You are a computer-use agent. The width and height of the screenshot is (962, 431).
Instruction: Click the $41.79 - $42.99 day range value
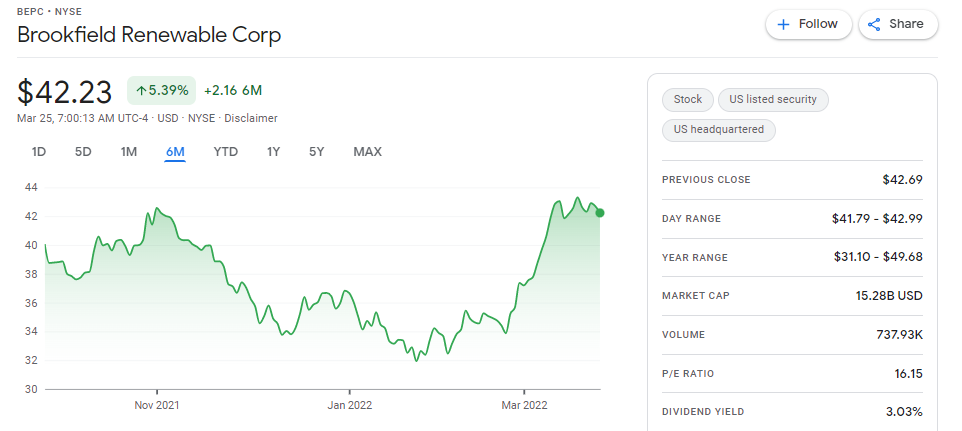[x=877, y=218]
